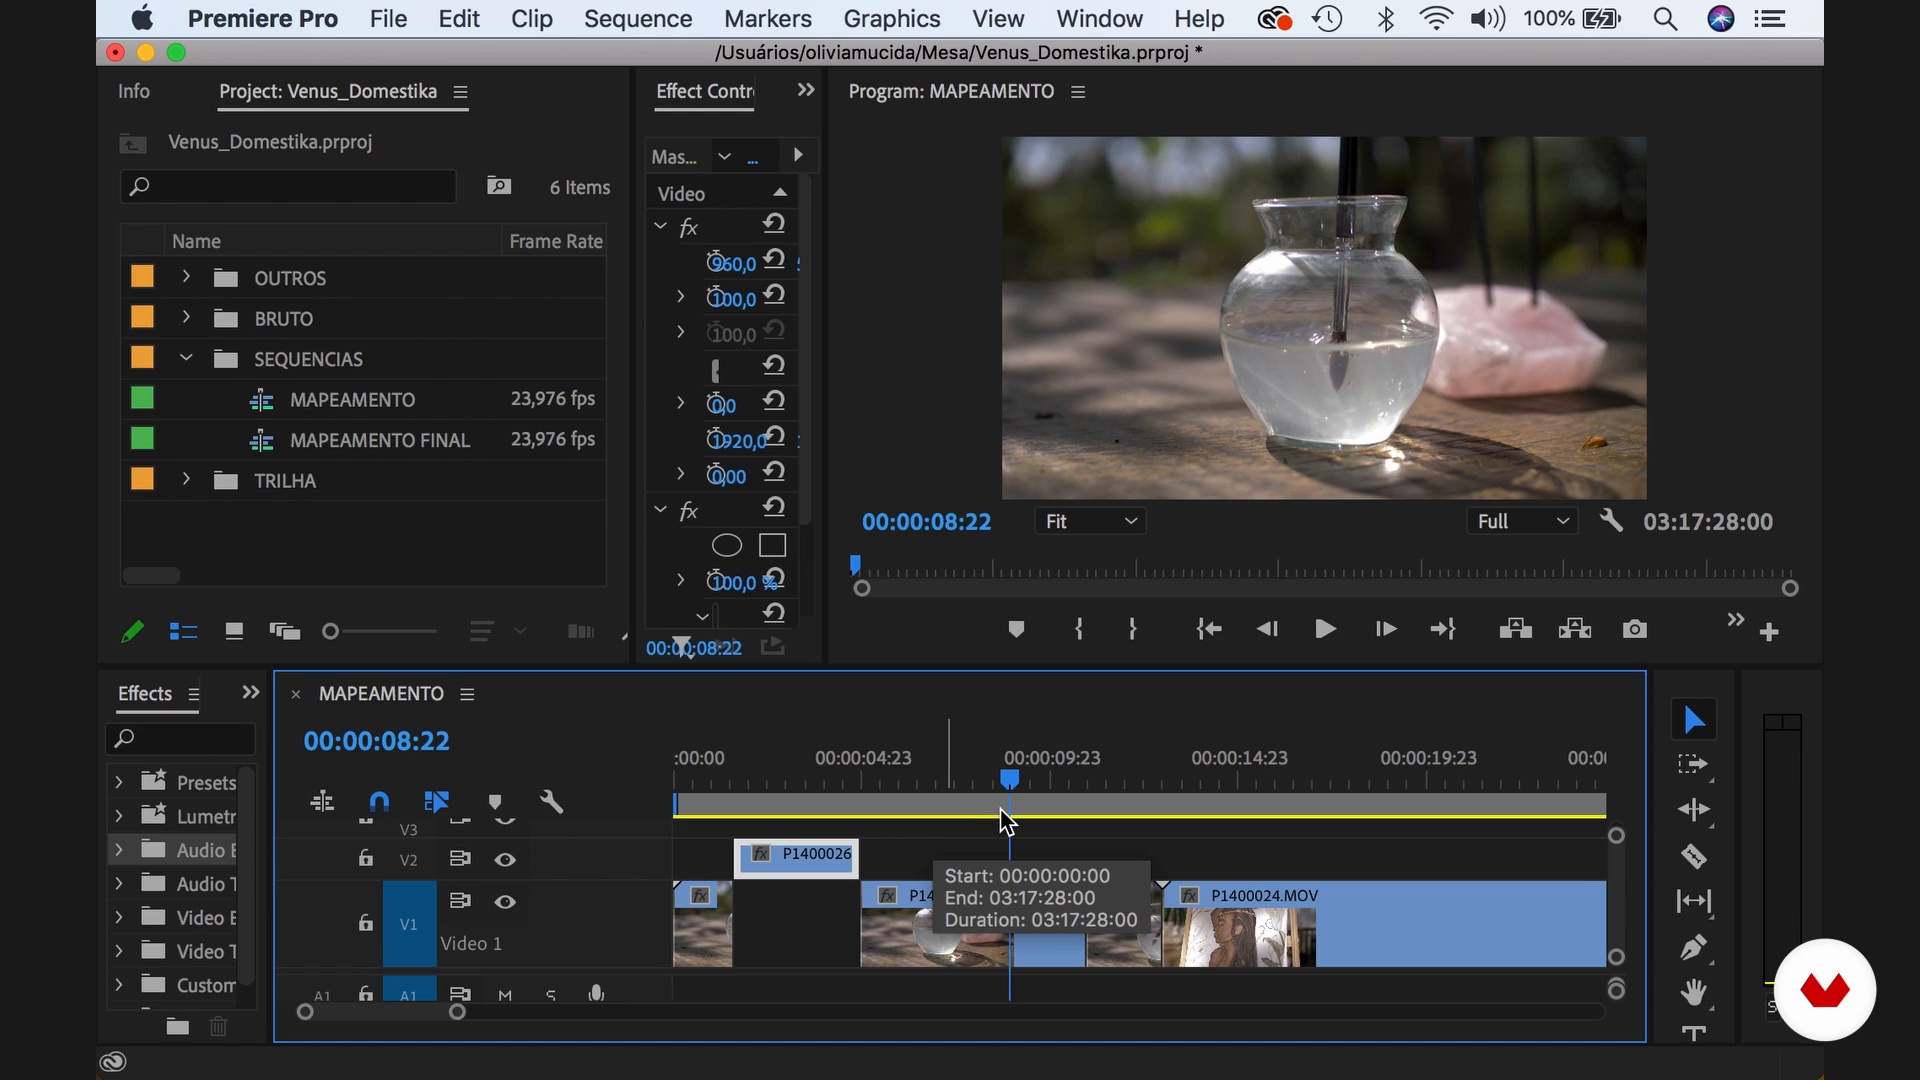Open the MAPEAMENTO FINAL sequence
1920x1080 pixels.
click(x=379, y=440)
